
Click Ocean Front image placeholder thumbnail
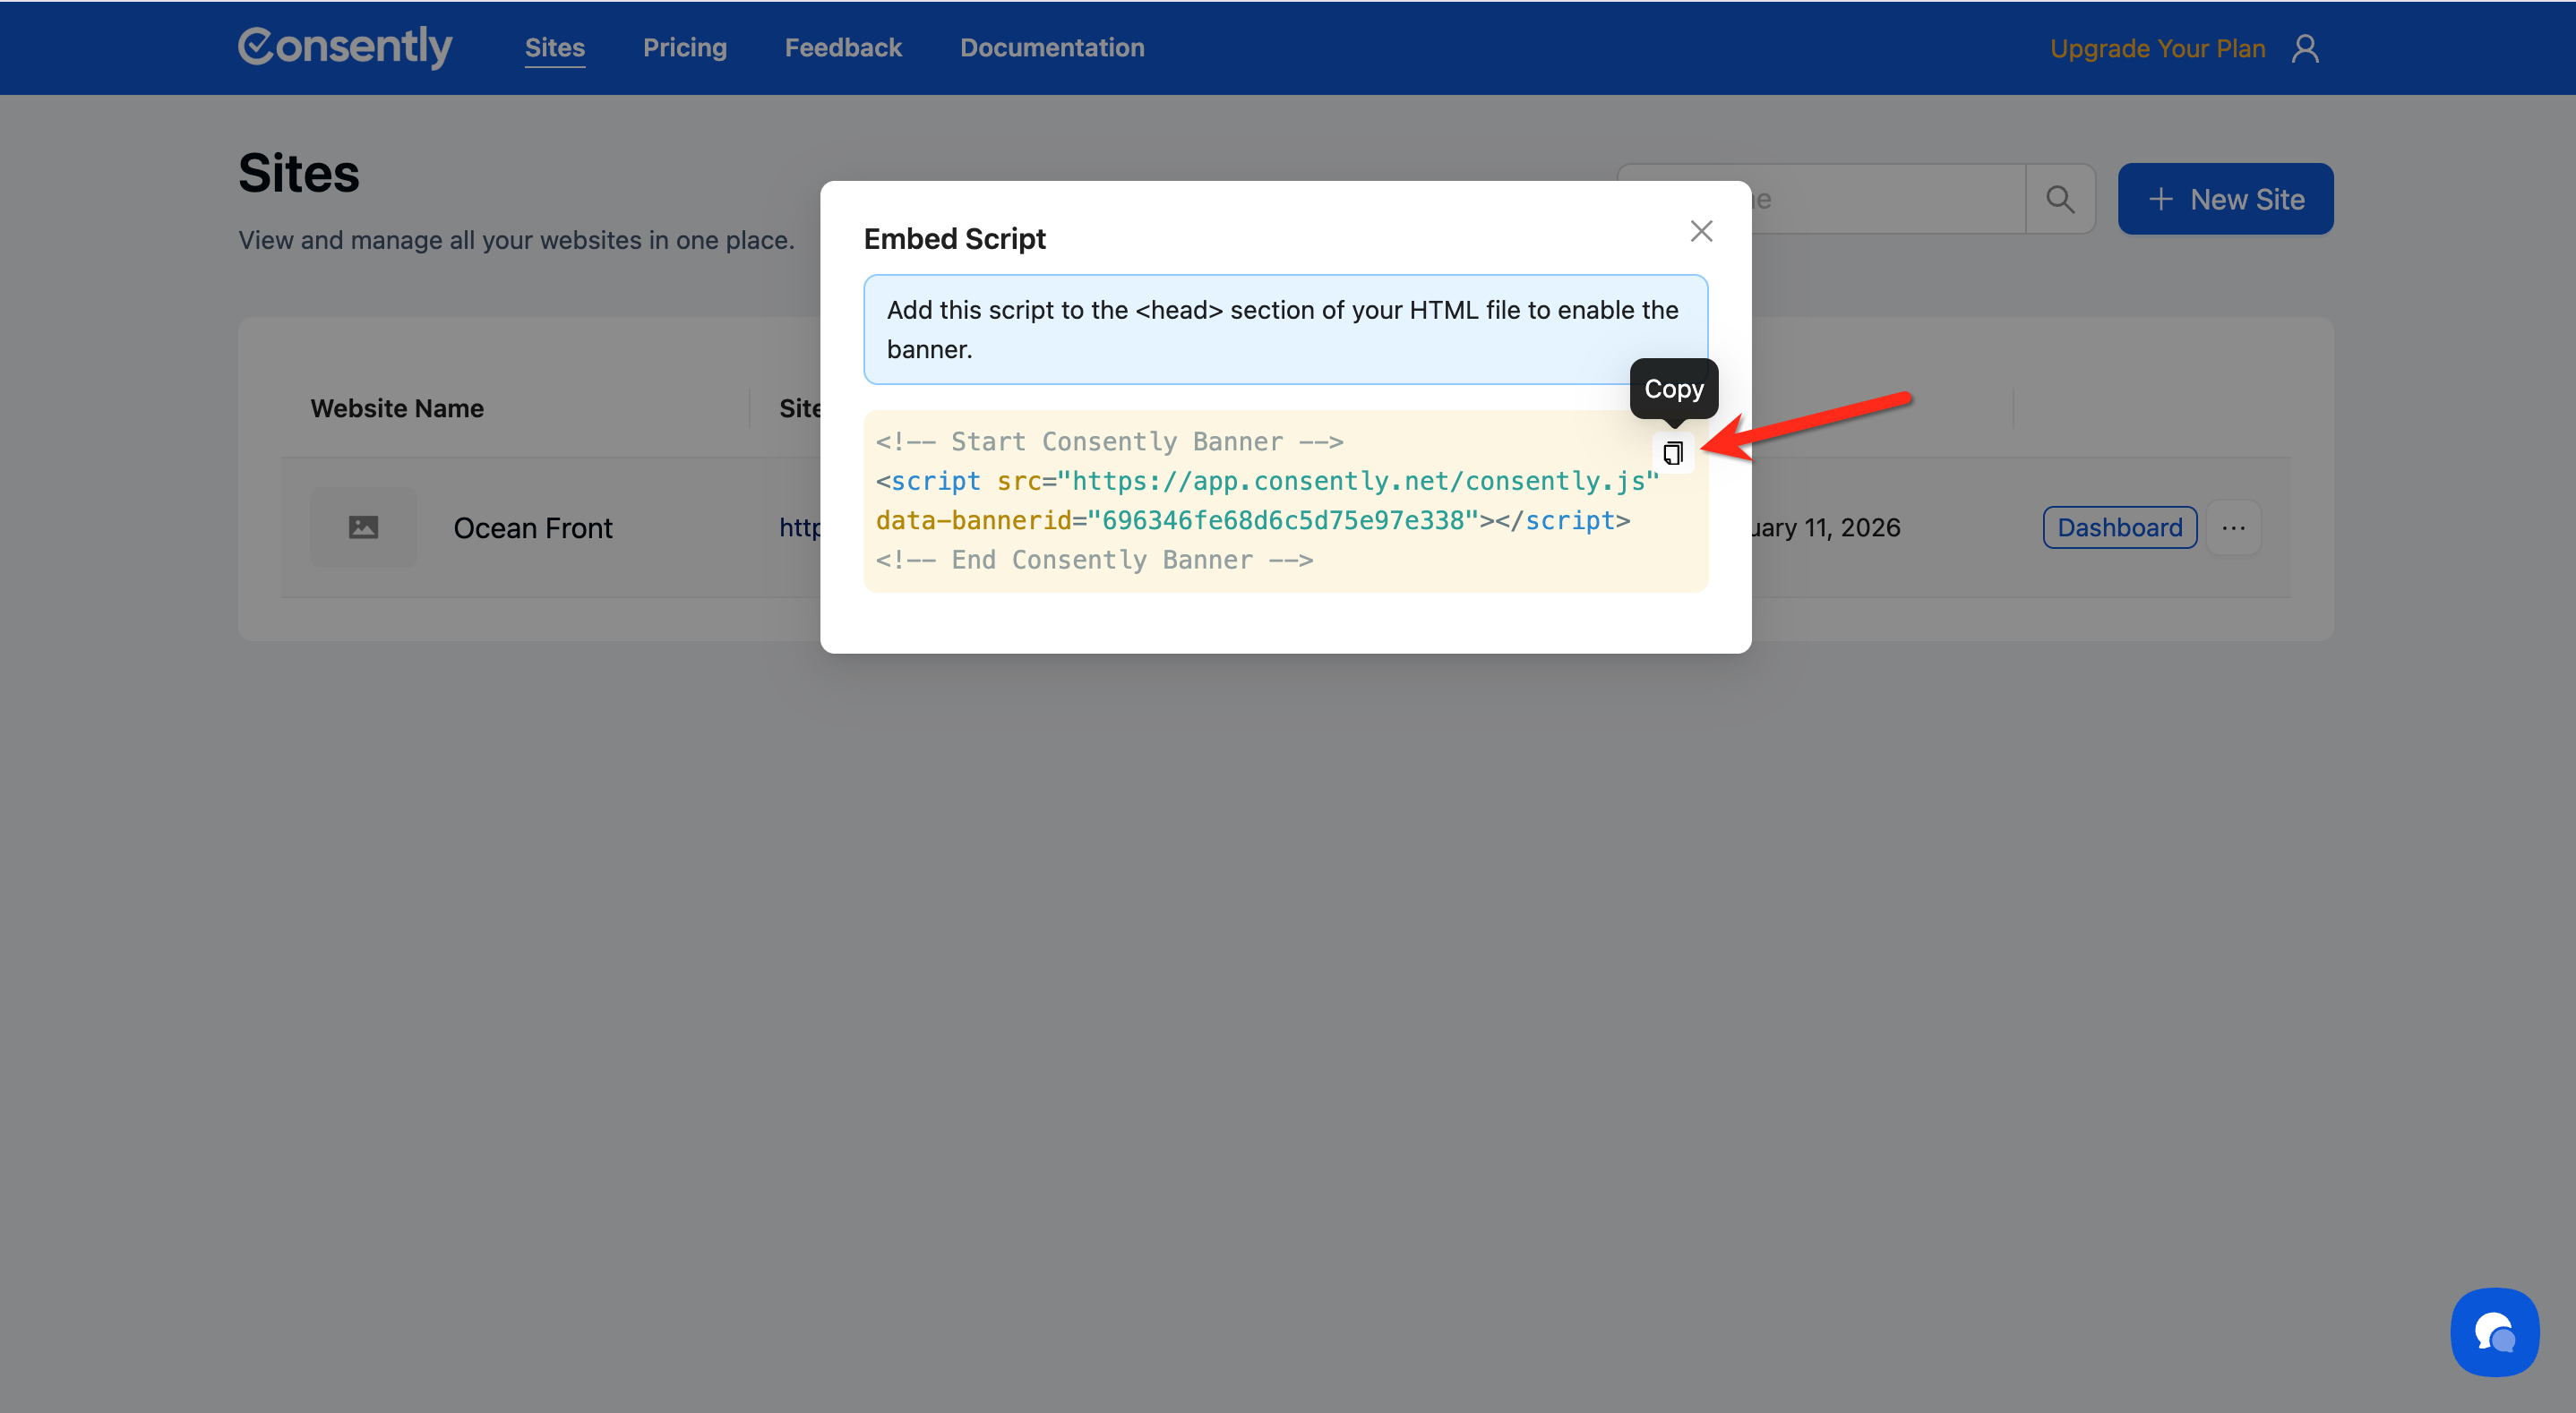click(363, 527)
